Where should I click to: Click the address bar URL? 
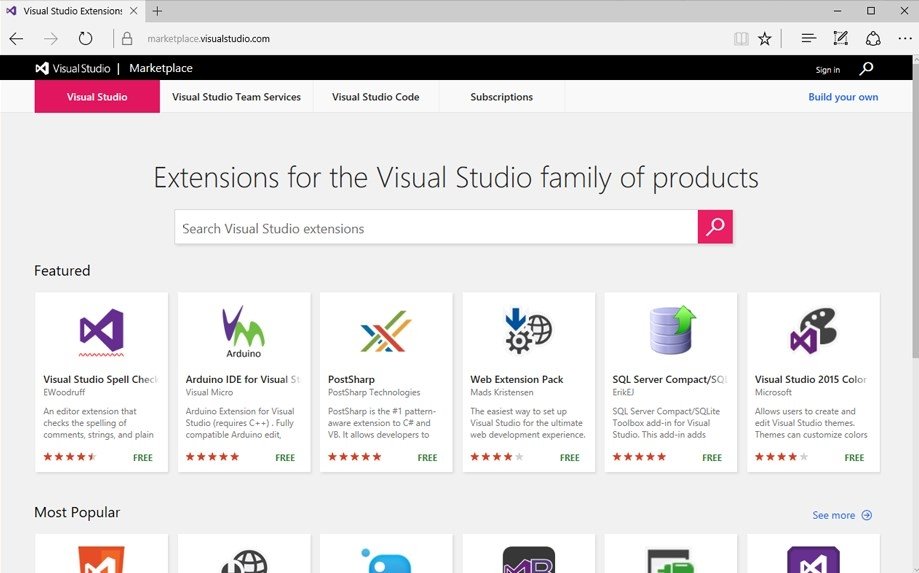pos(209,39)
